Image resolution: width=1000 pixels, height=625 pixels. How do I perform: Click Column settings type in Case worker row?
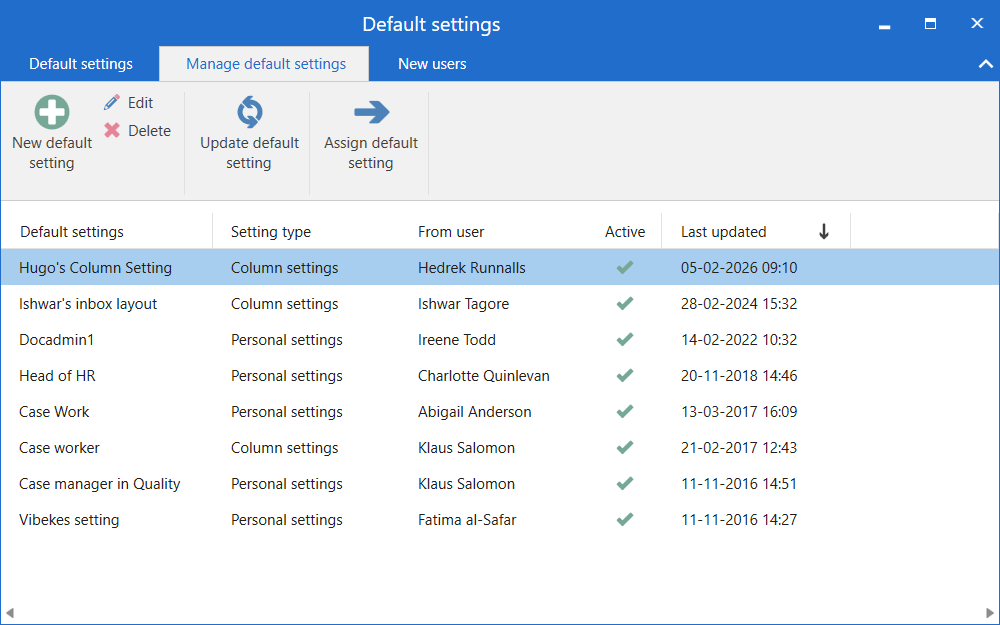coord(284,448)
